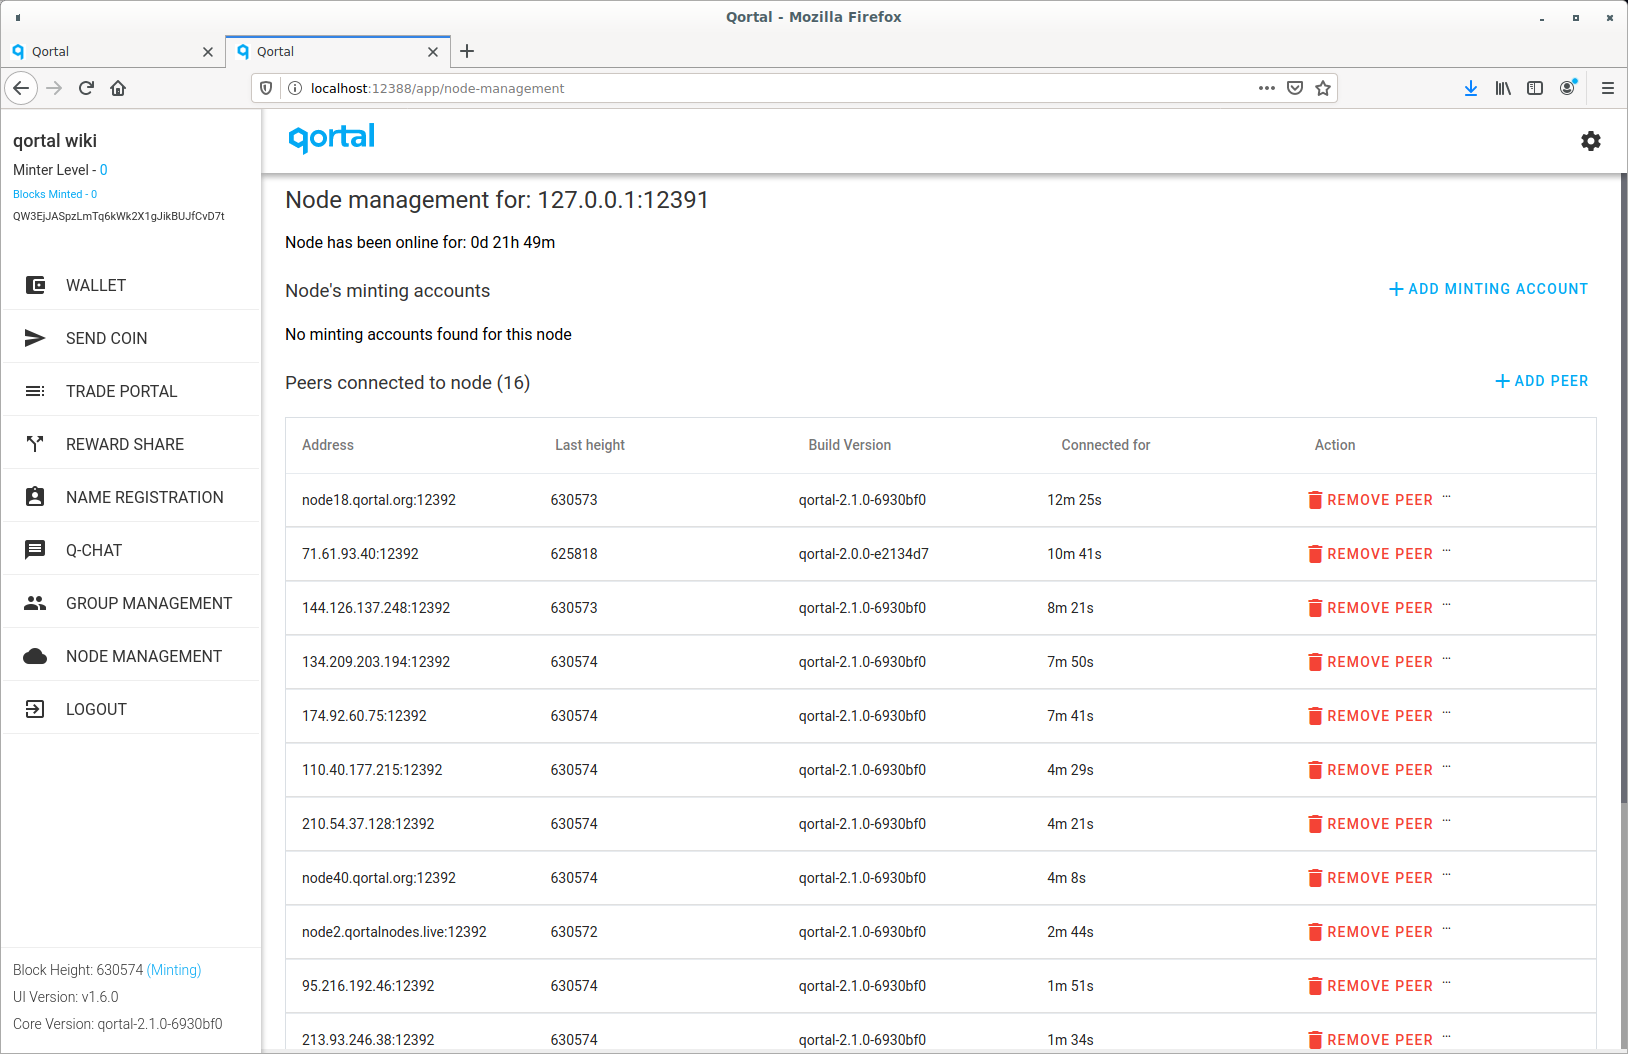
Task: Click trash icon for 71.61.93.40 peer
Action: [1315, 554]
